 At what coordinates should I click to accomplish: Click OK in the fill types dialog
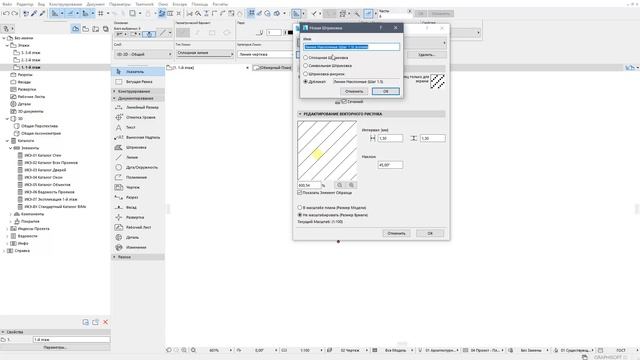tap(430, 233)
